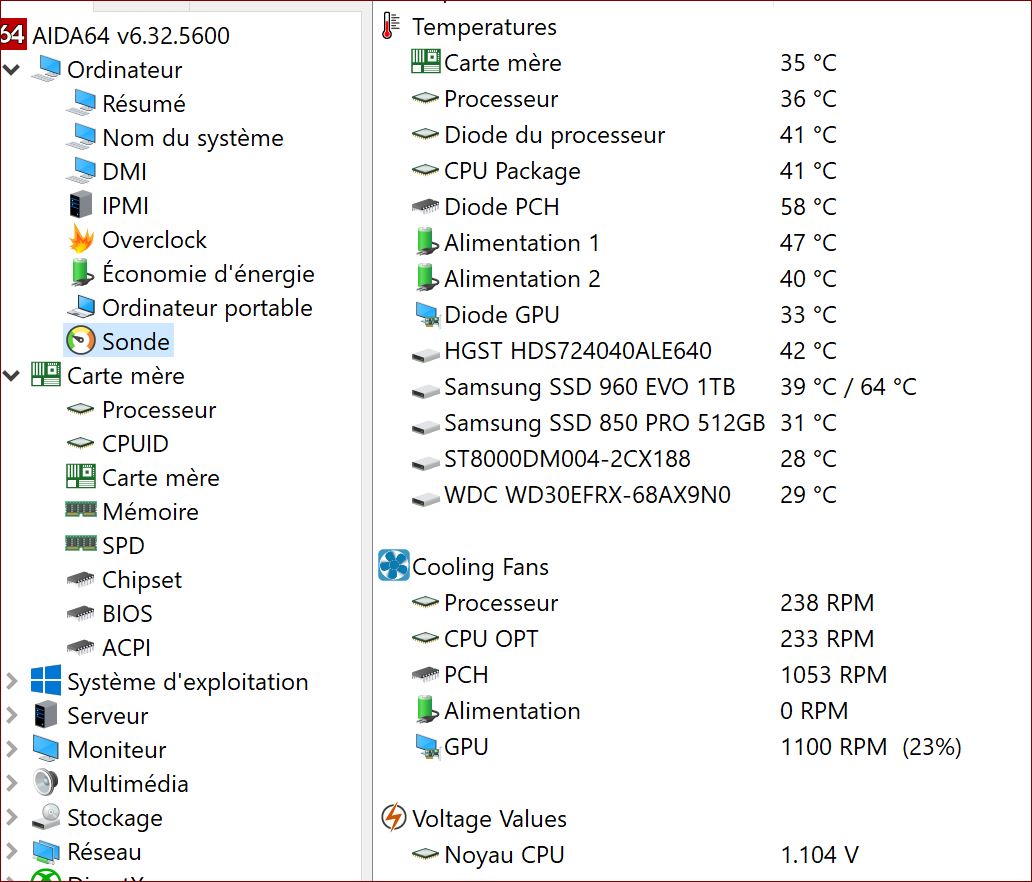This screenshot has width=1032, height=882.
Task: Select Samsung SSD 960 EVO 1TB row
Action: [663, 386]
